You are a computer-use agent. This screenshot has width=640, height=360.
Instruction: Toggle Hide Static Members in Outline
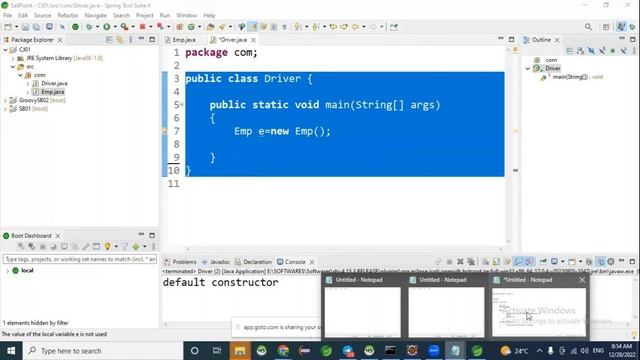coord(602,51)
